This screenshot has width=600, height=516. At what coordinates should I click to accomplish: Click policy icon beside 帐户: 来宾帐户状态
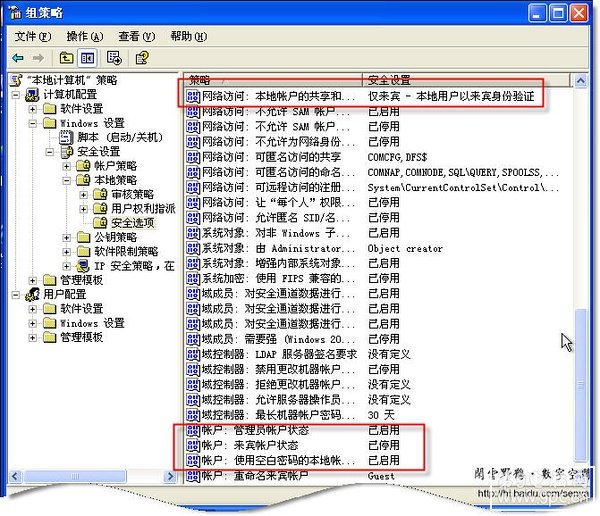pos(193,446)
